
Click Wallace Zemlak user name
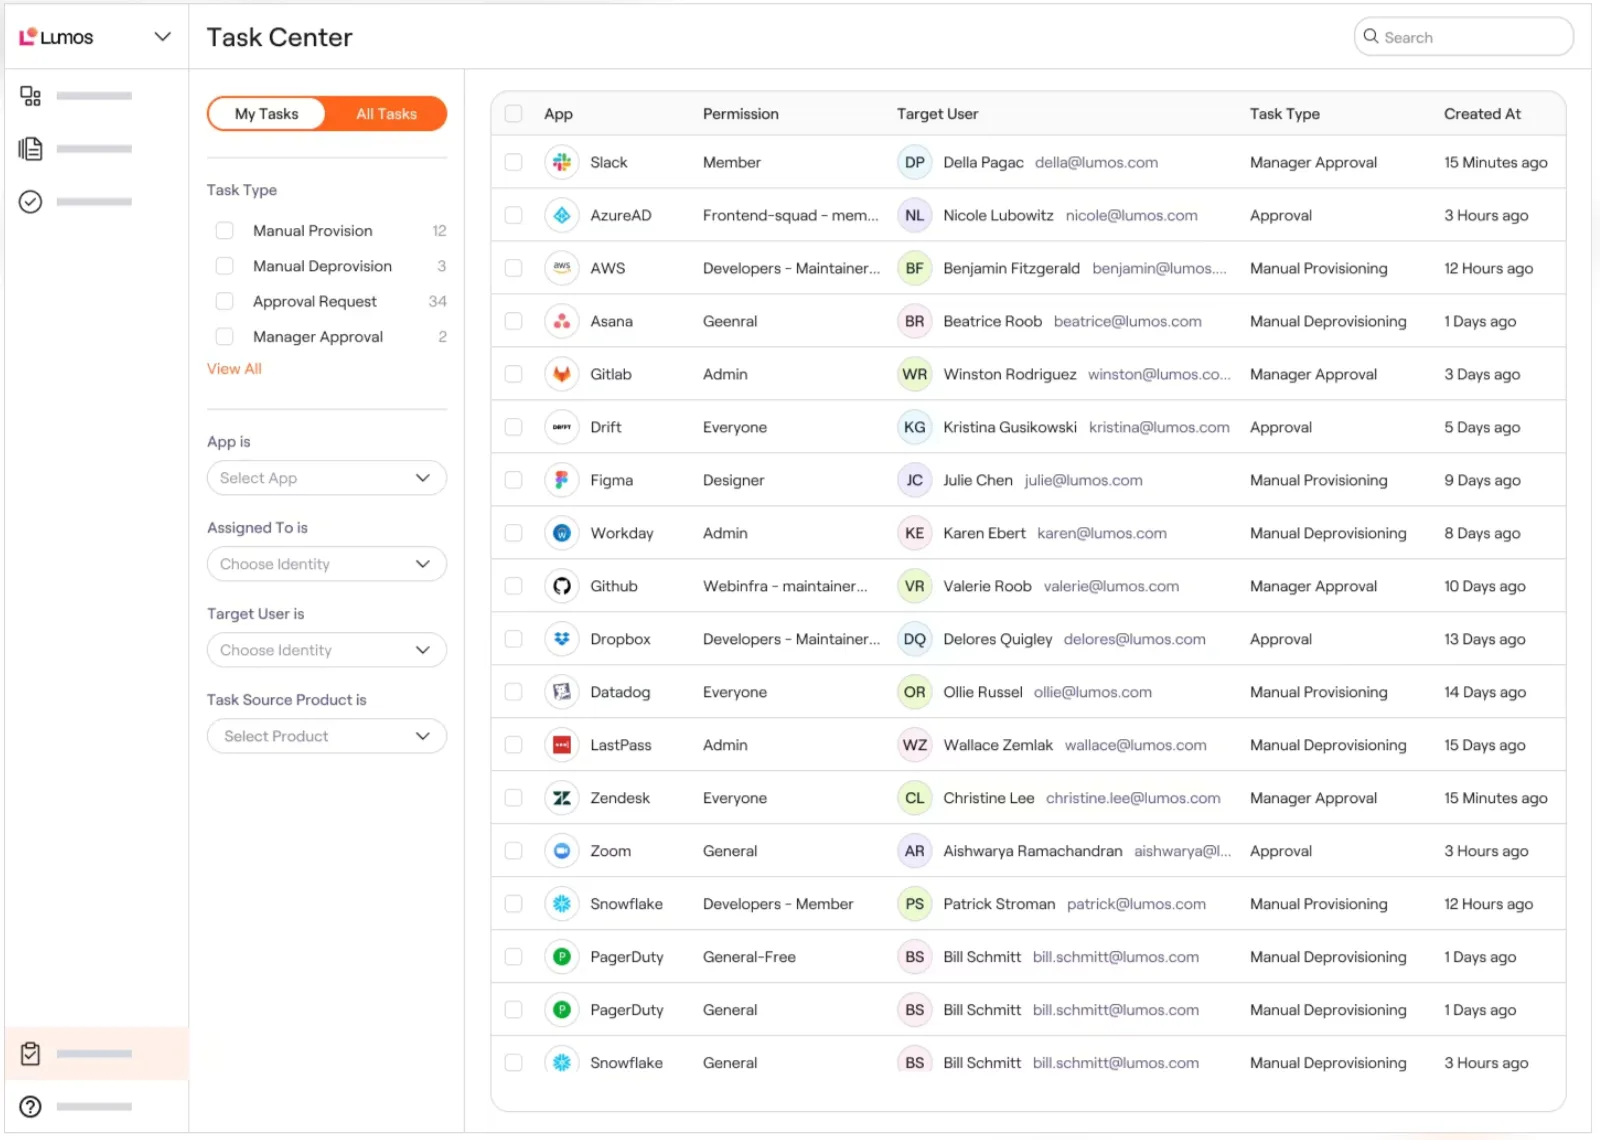pos(998,745)
